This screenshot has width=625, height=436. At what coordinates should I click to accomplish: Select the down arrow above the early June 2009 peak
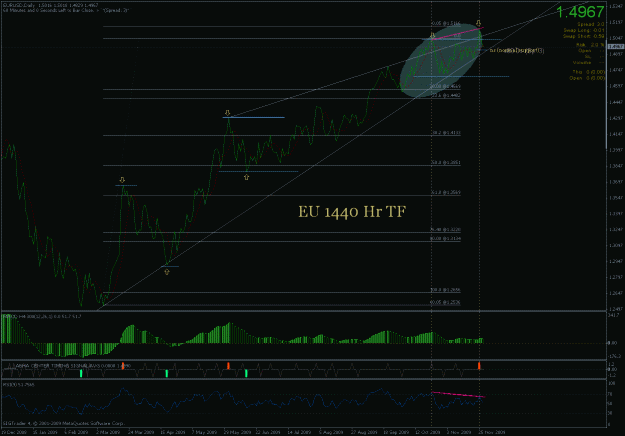click(227, 113)
